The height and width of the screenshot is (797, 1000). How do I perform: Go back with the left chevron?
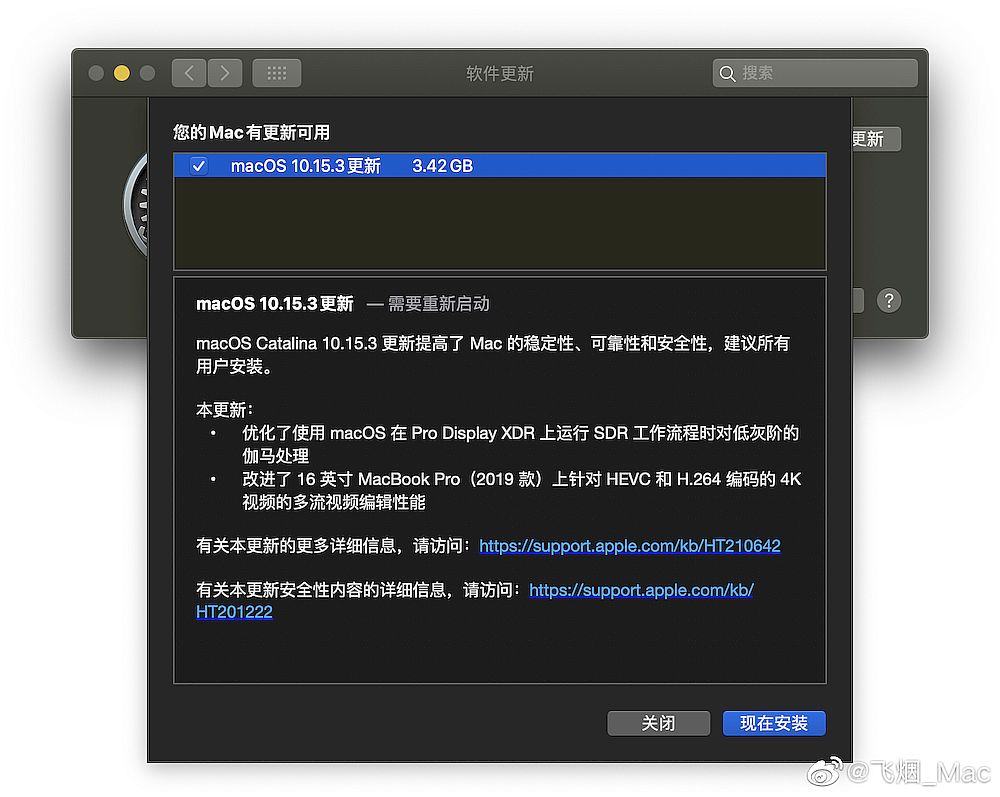coord(189,73)
